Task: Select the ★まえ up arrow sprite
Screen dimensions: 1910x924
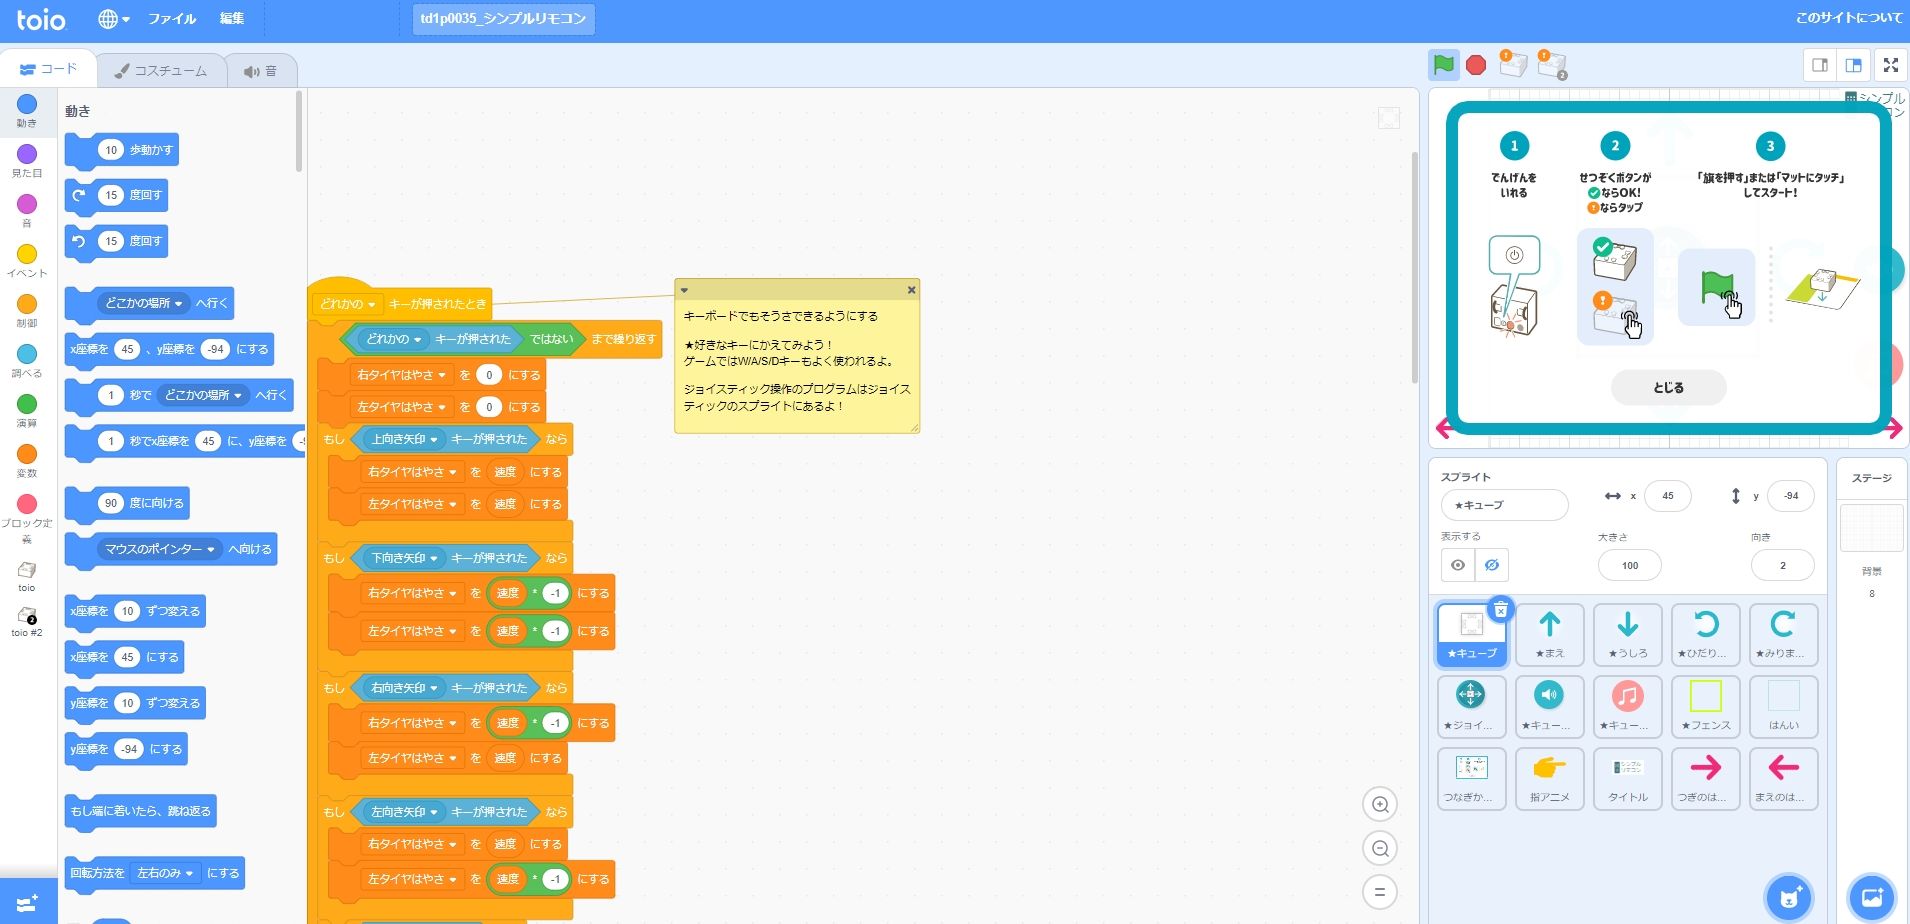Action: (1549, 634)
